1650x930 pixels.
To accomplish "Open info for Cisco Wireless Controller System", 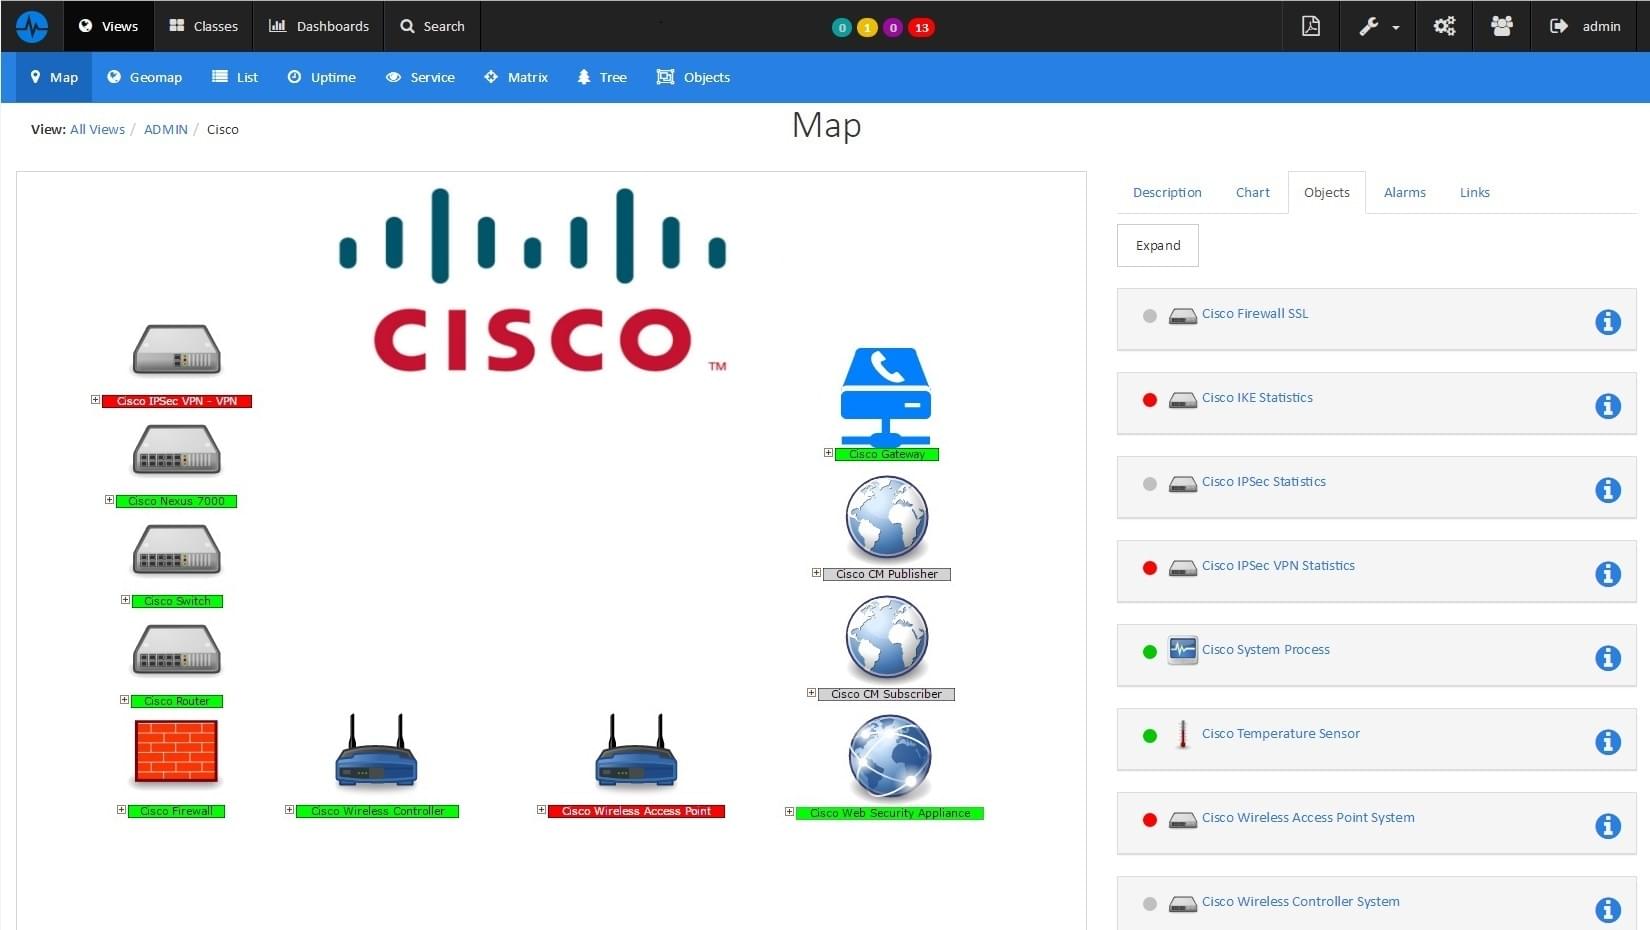I will pos(1607,910).
